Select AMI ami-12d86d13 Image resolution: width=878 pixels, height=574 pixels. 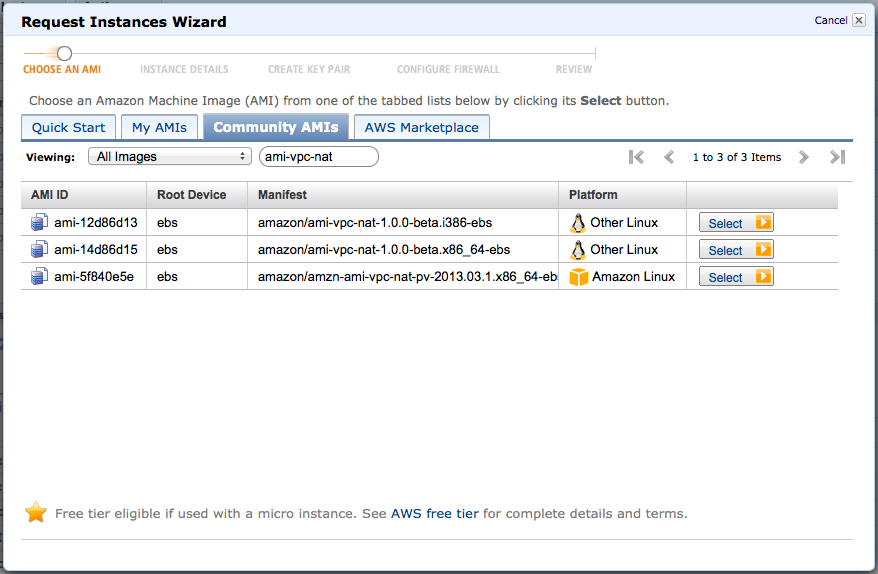point(736,223)
